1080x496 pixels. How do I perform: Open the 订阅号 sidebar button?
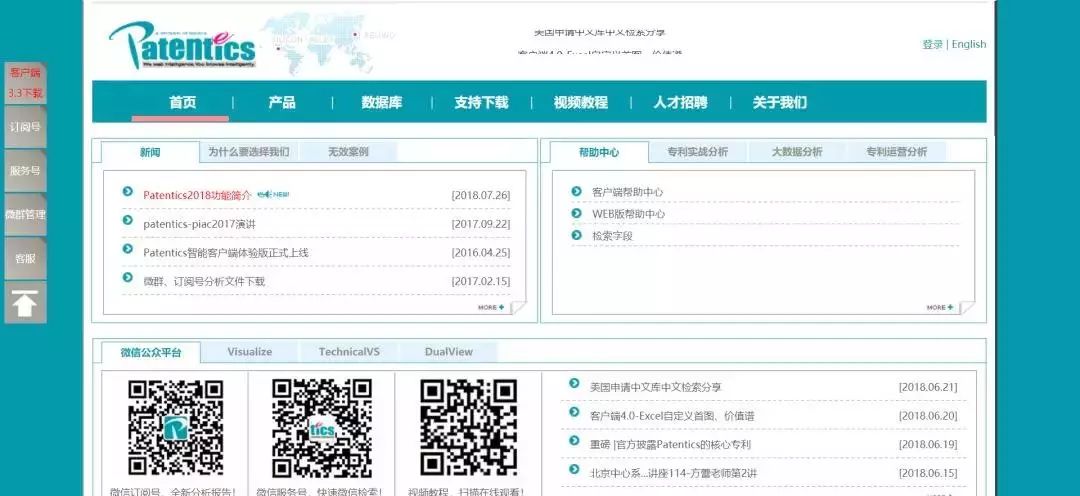pos(25,127)
